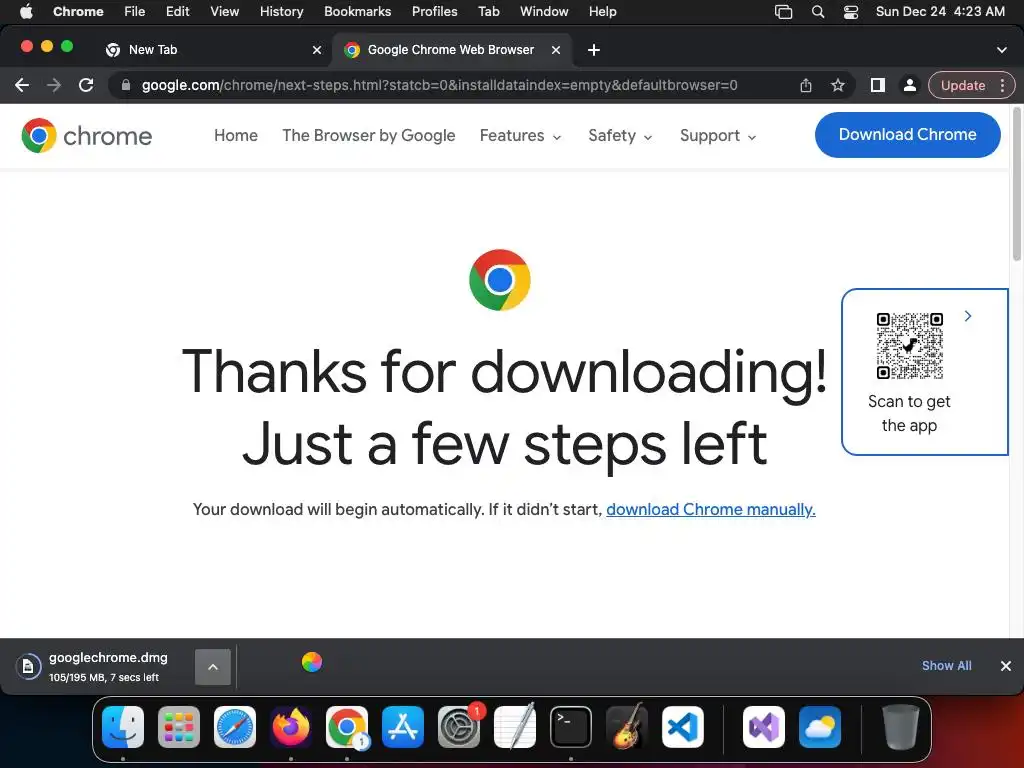Open Chrome's three-dot menu
Screen dimensions: 1024x768
[x=1002, y=85]
